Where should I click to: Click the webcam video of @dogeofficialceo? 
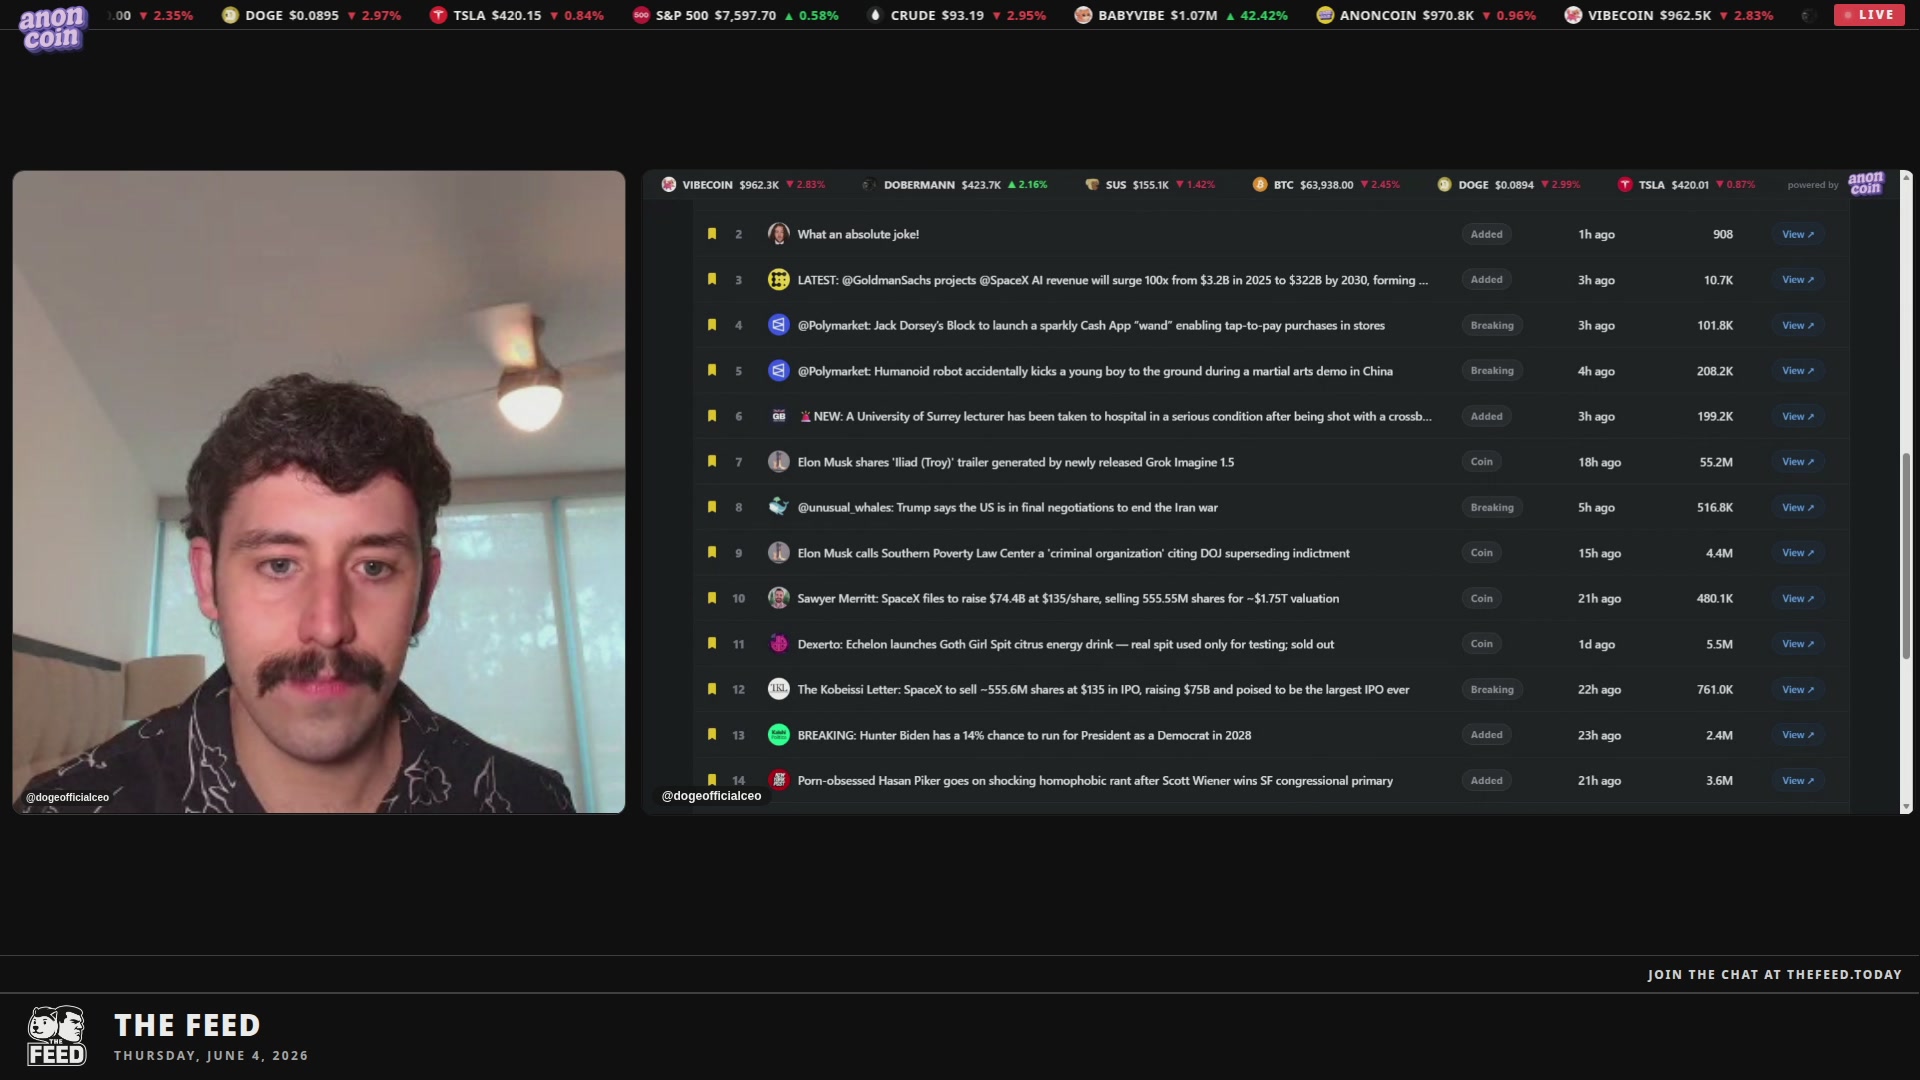[319, 492]
